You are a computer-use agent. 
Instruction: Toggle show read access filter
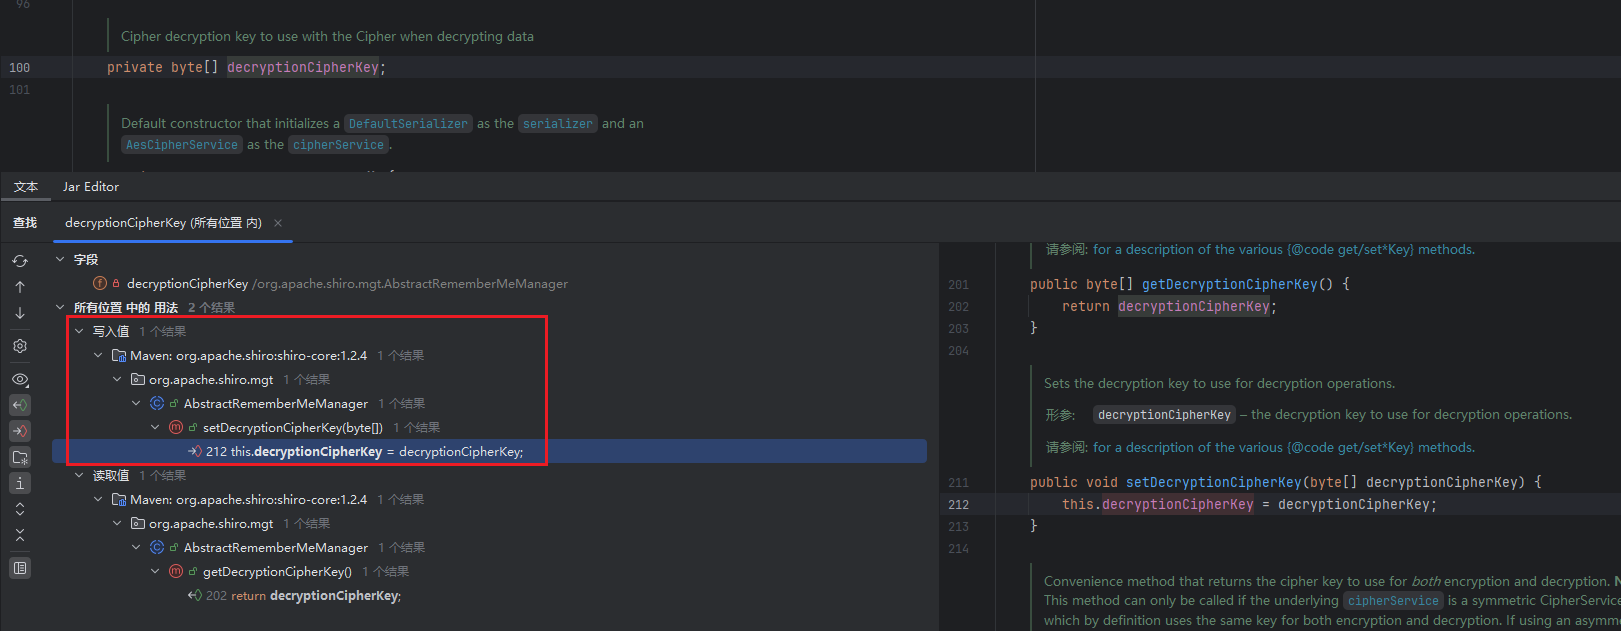pos(20,405)
